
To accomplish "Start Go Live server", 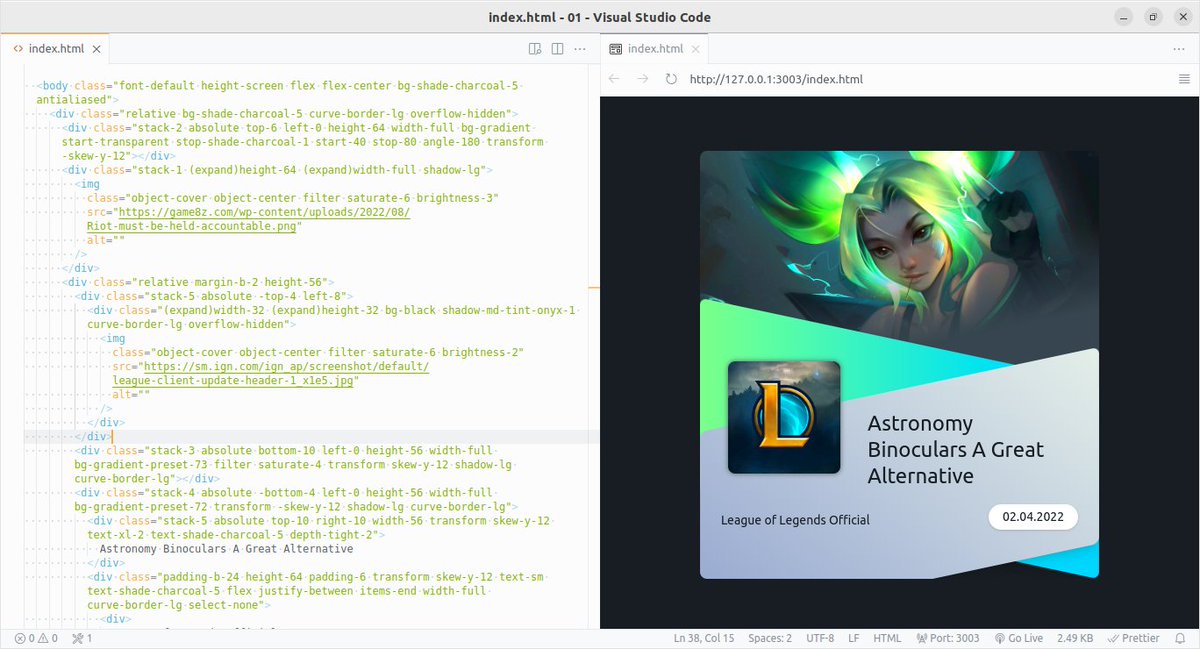I will 1019,638.
